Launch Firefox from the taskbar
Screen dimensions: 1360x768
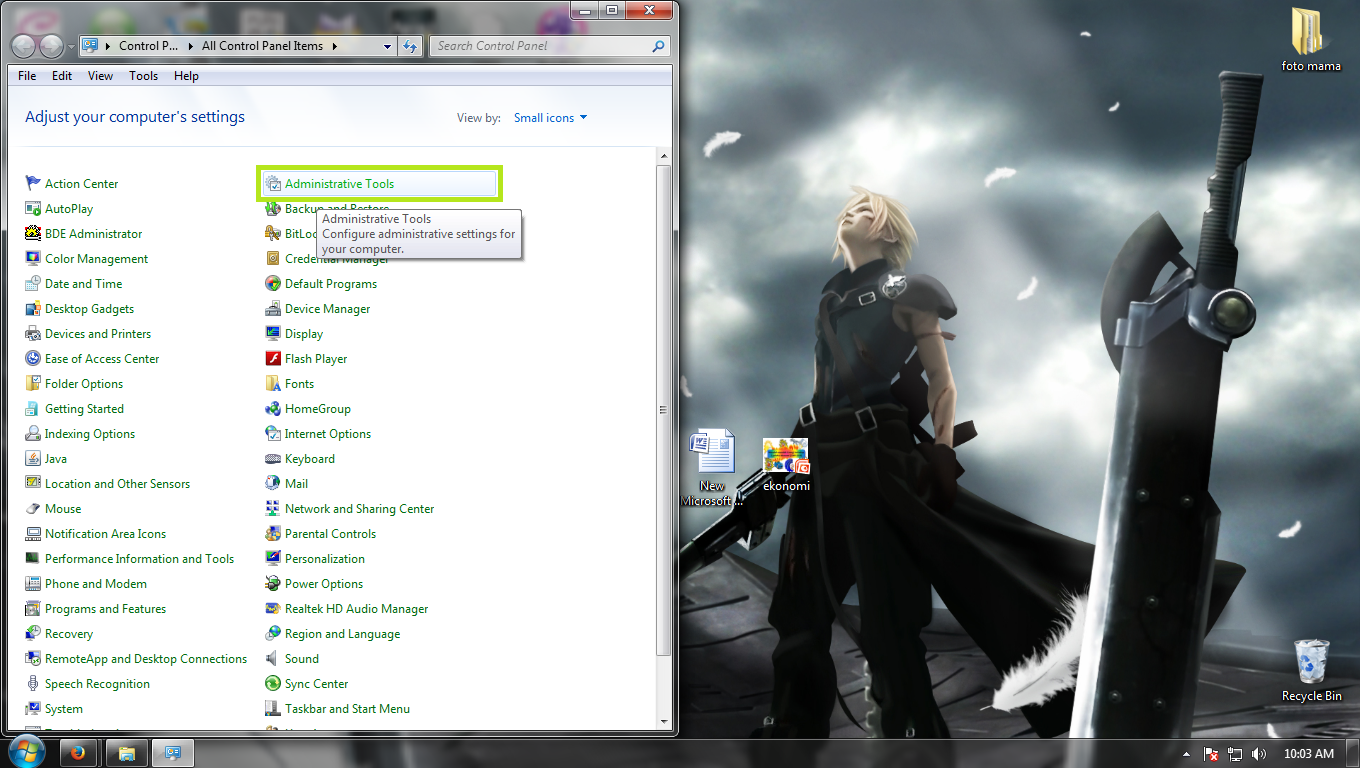coord(79,752)
